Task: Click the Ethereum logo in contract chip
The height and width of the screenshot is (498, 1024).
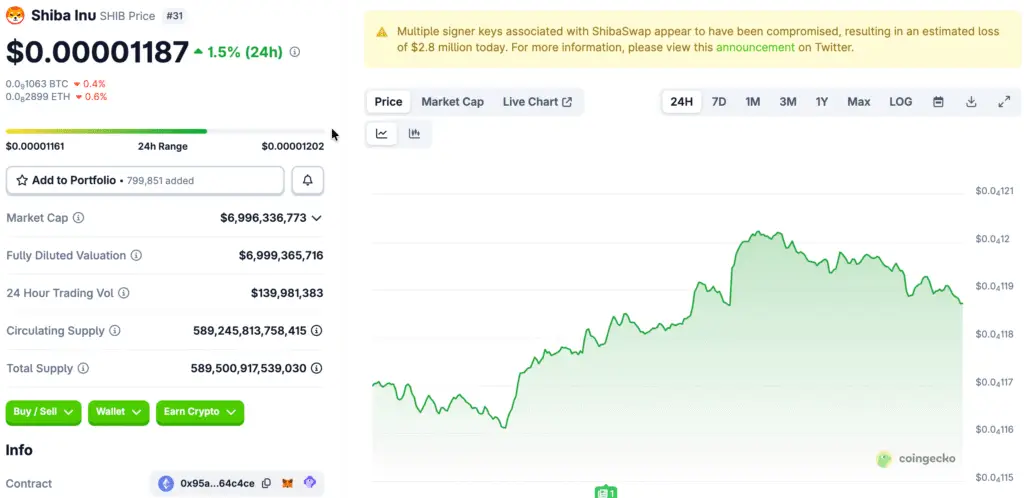Action: [x=167, y=484]
